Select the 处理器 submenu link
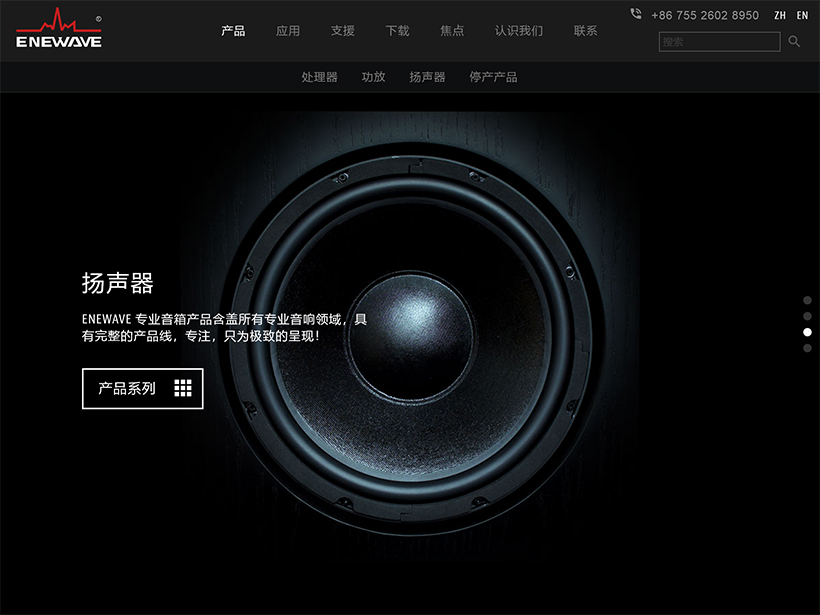Image resolution: width=820 pixels, height=615 pixels. [319, 77]
